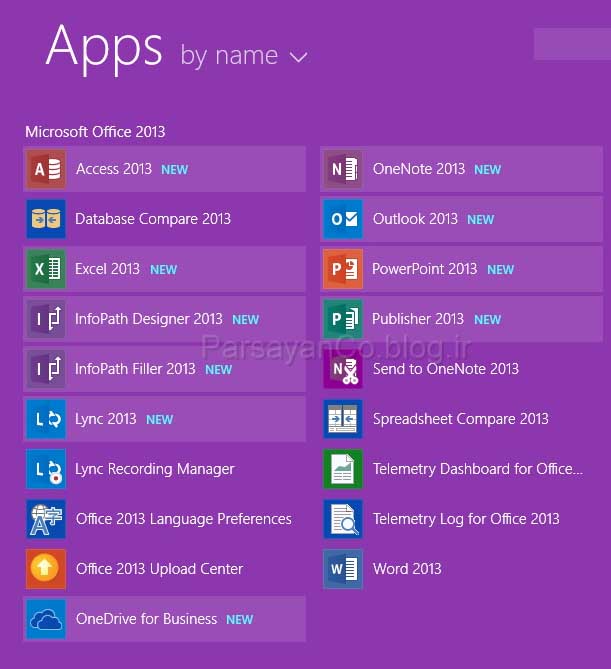
Task: Click the Word 2013 blue icon
Action: coord(343,569)
